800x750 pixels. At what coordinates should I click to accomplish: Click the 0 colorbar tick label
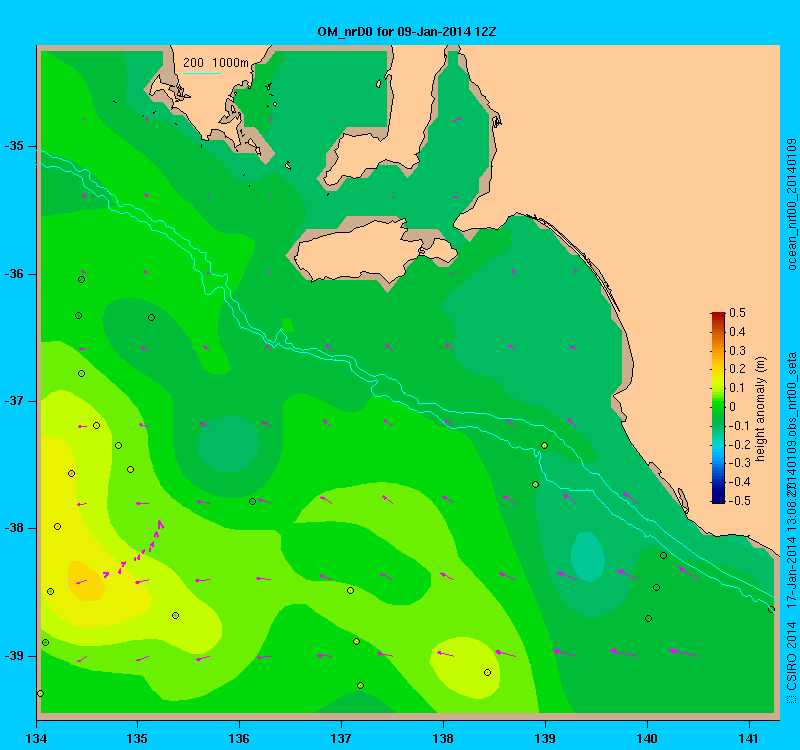733,407
